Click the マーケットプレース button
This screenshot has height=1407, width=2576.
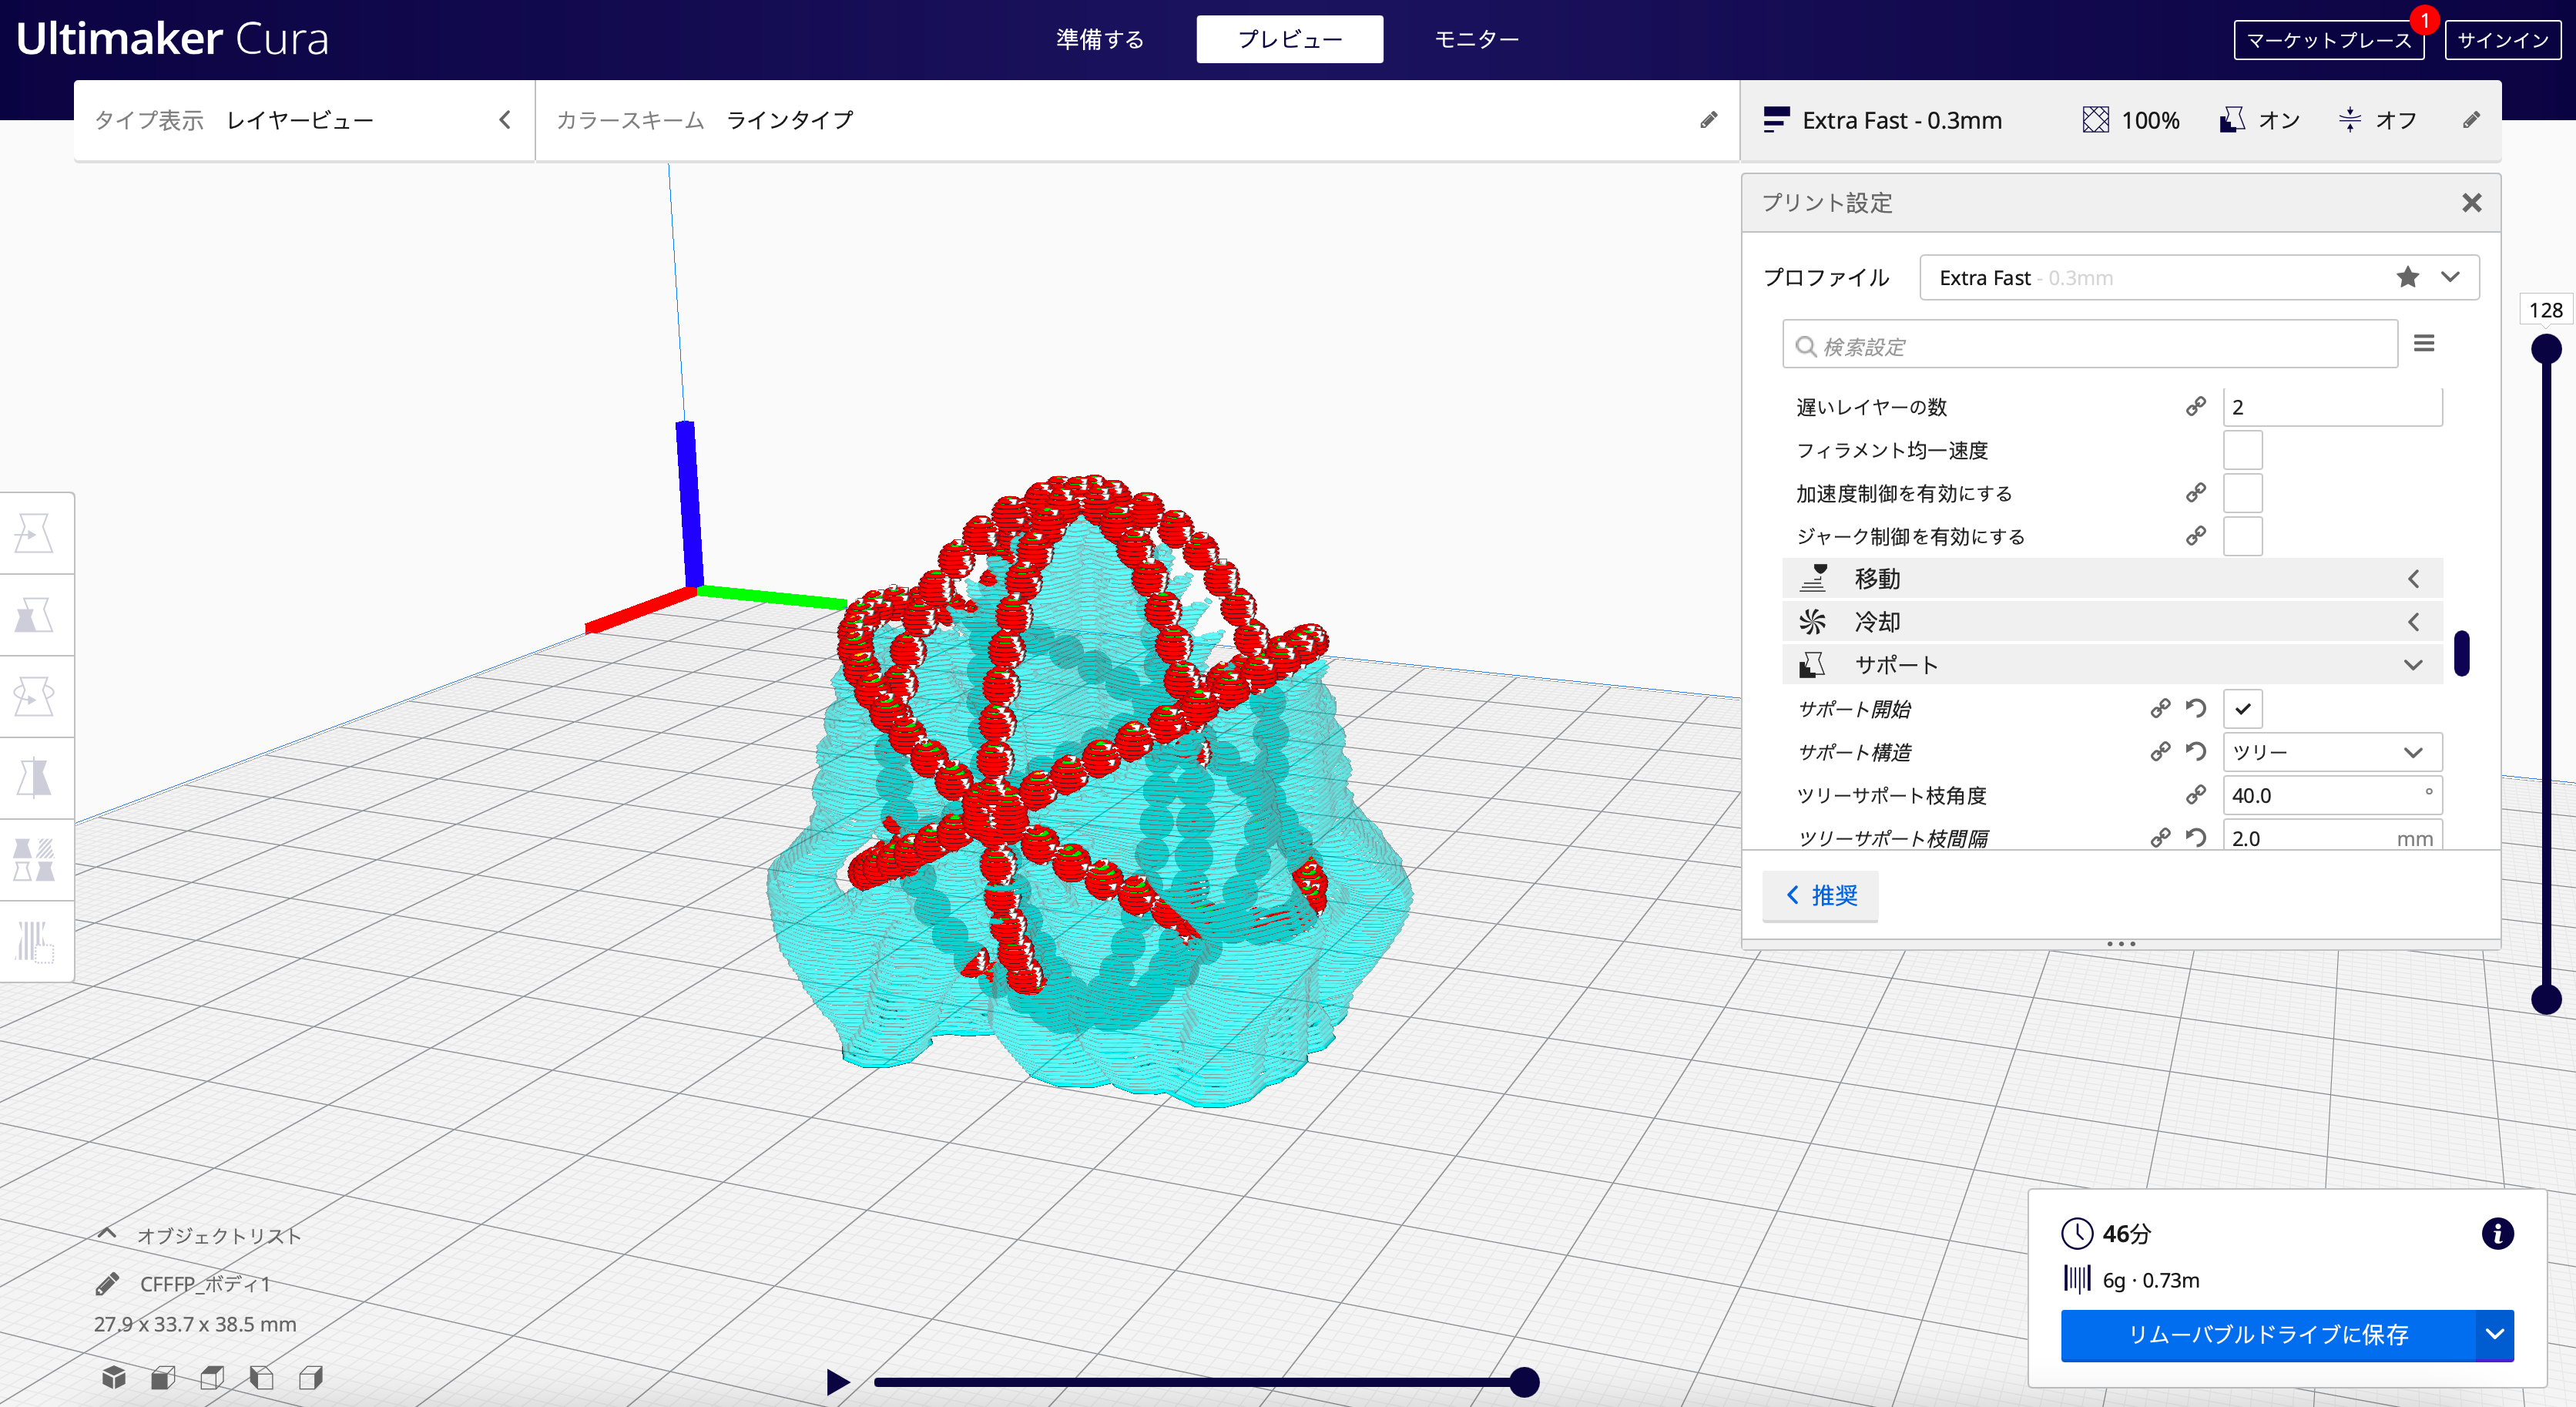coord(2328,40)
